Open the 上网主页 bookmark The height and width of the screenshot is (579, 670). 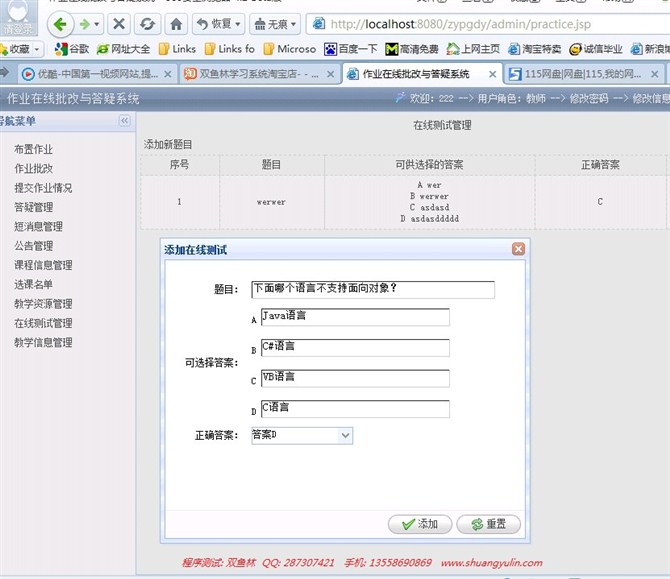pyautogui.click(x=473, y=49)
